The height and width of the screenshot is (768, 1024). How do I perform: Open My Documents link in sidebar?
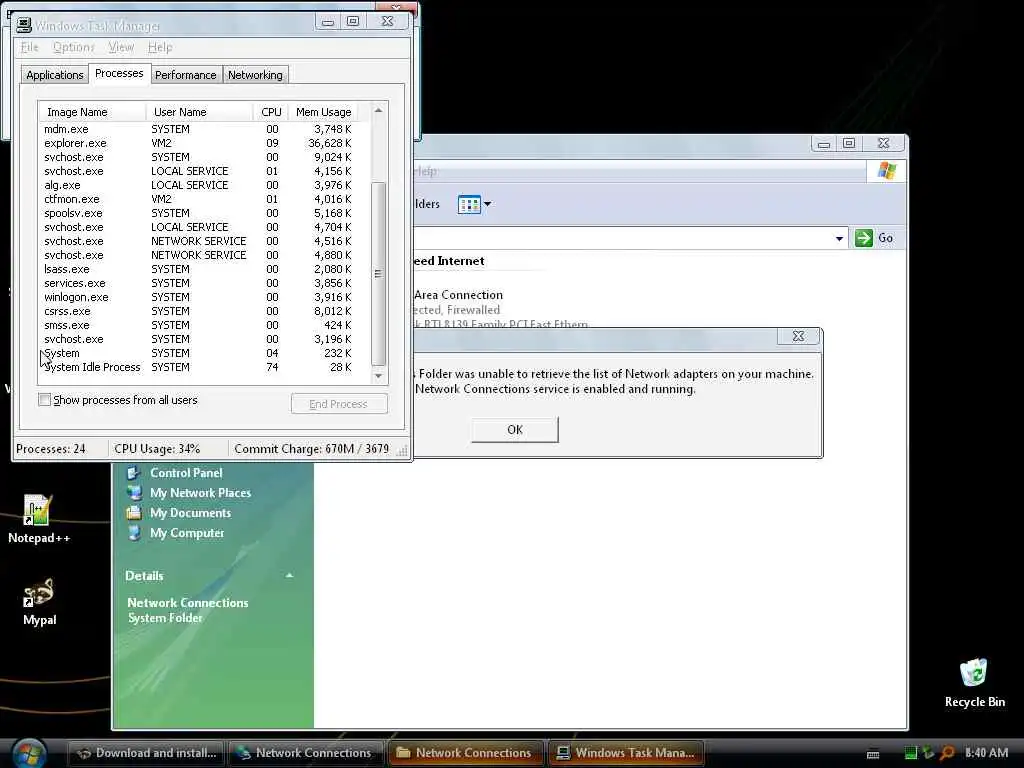pos(190,513)
